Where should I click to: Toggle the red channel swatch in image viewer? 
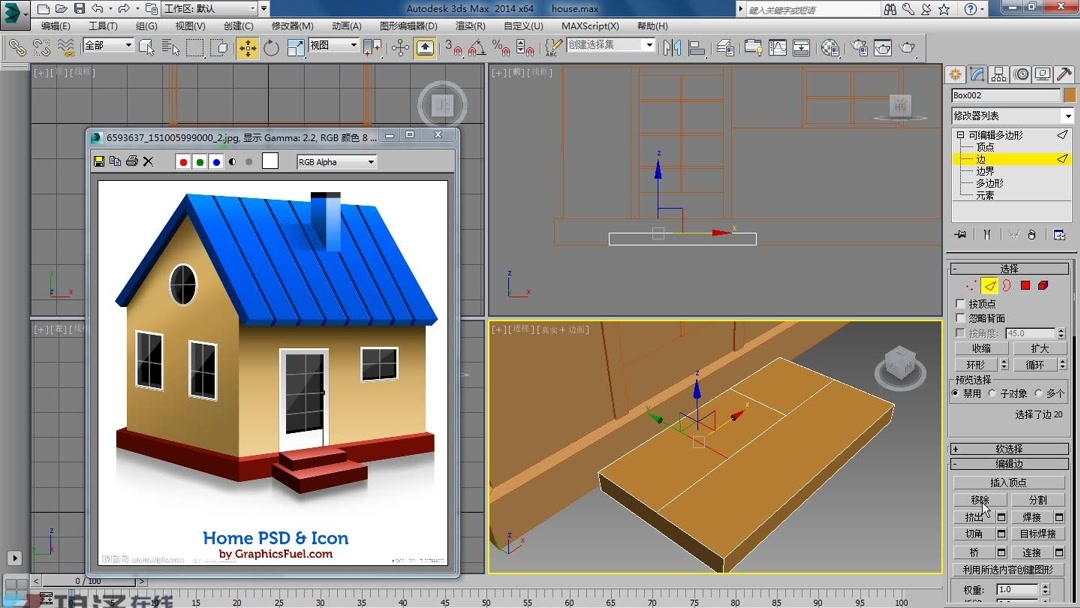coord(182,160)
